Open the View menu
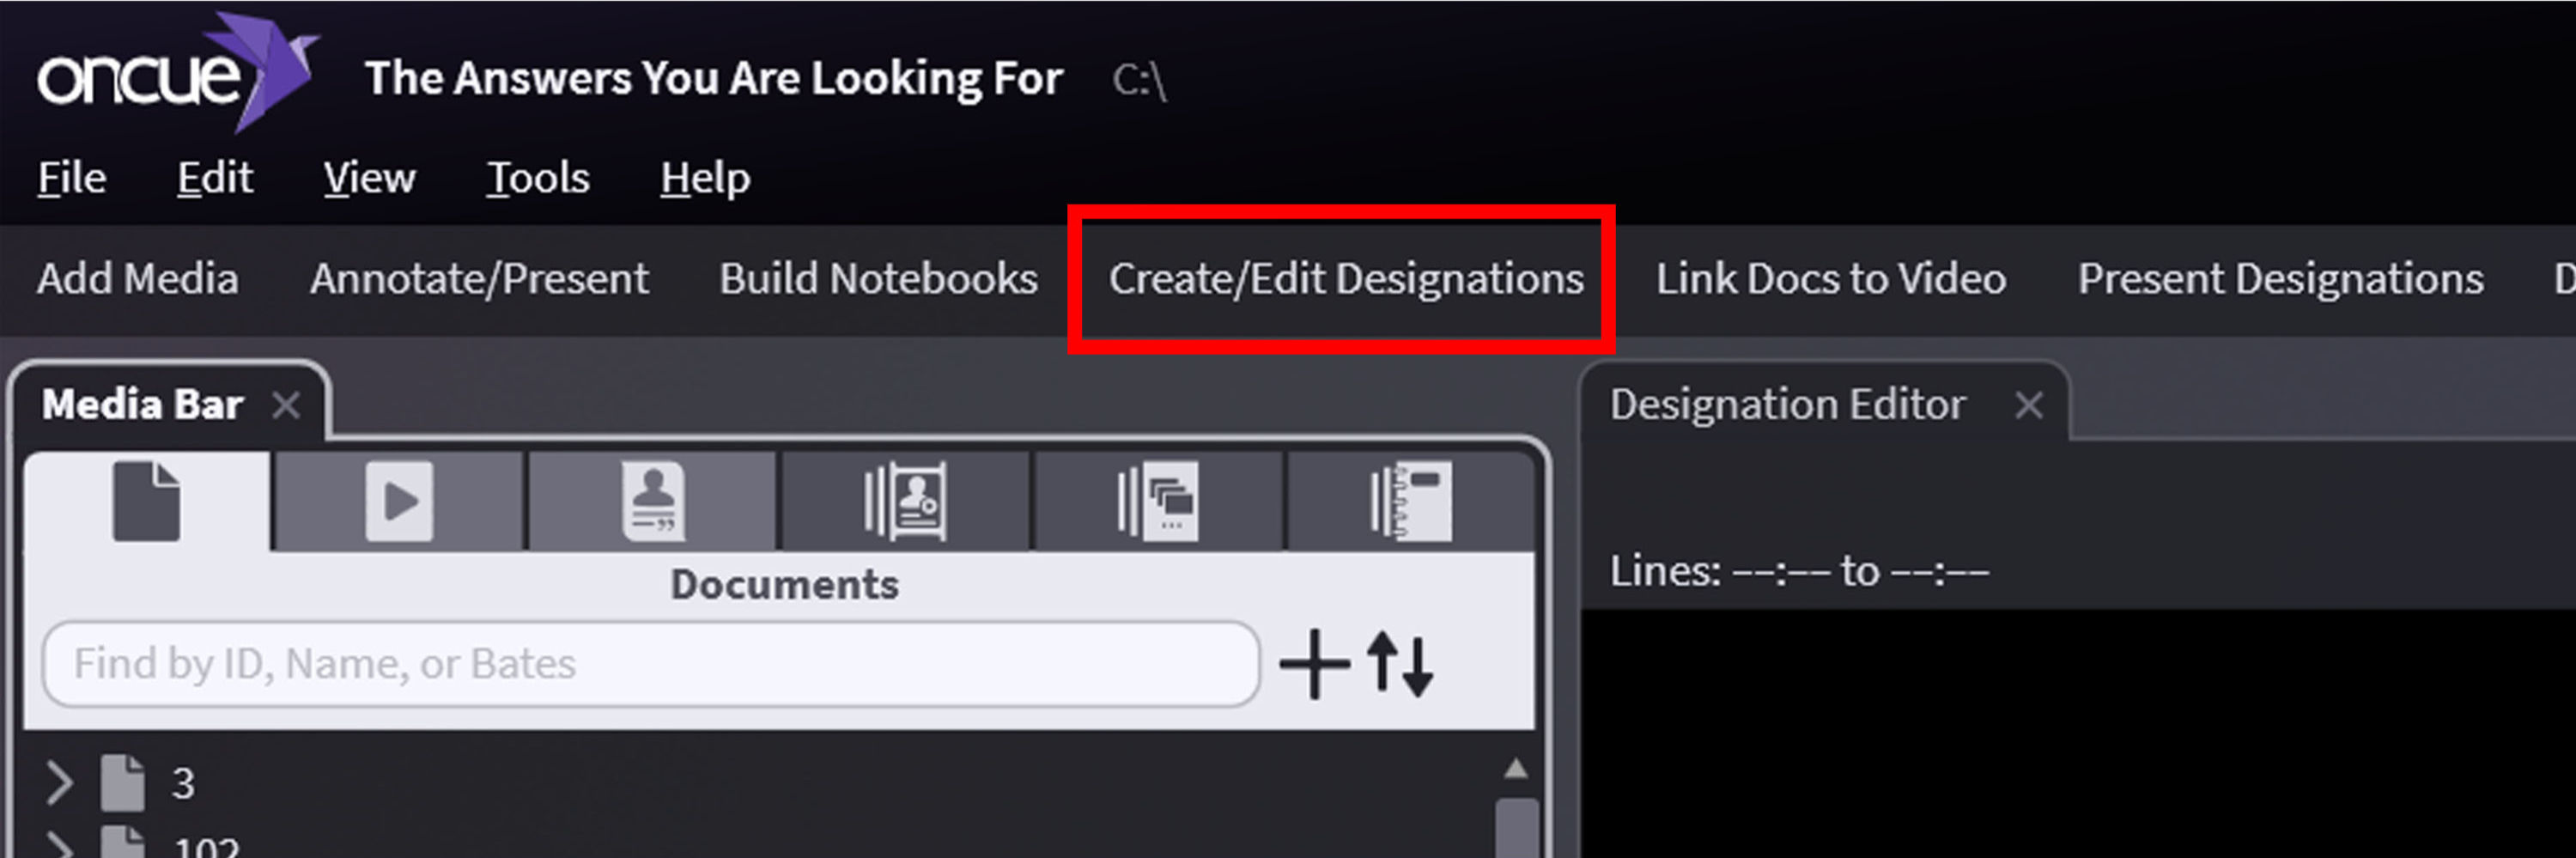 pos(369,178)
